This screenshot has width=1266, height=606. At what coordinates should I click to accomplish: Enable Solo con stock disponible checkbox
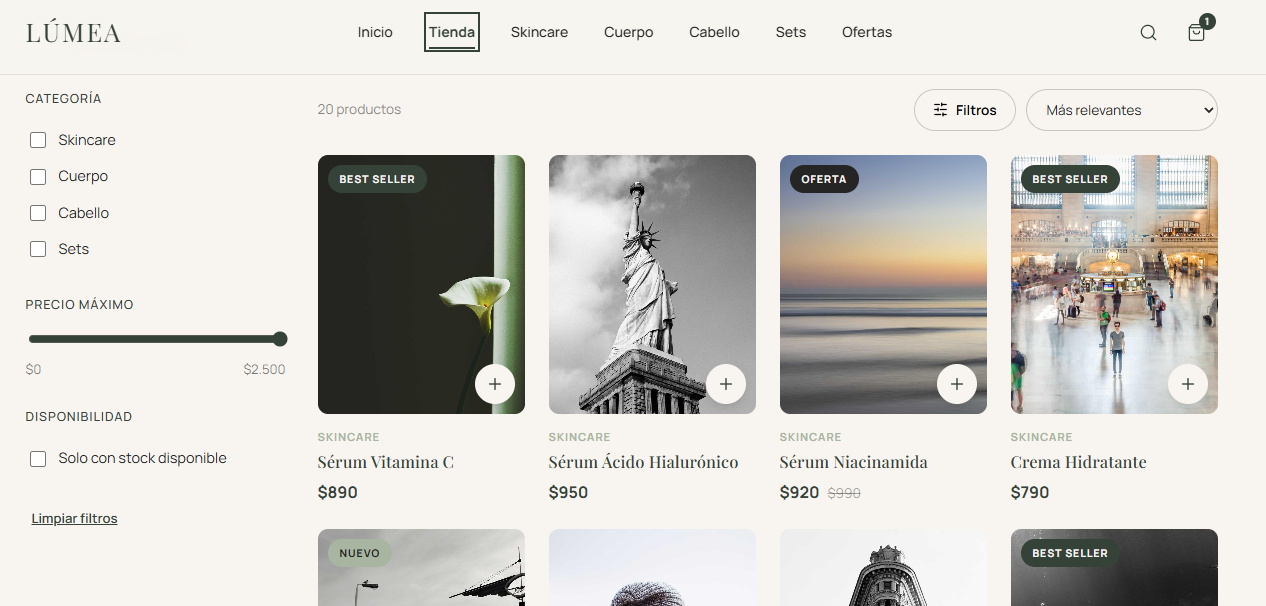tap(38, 459)
